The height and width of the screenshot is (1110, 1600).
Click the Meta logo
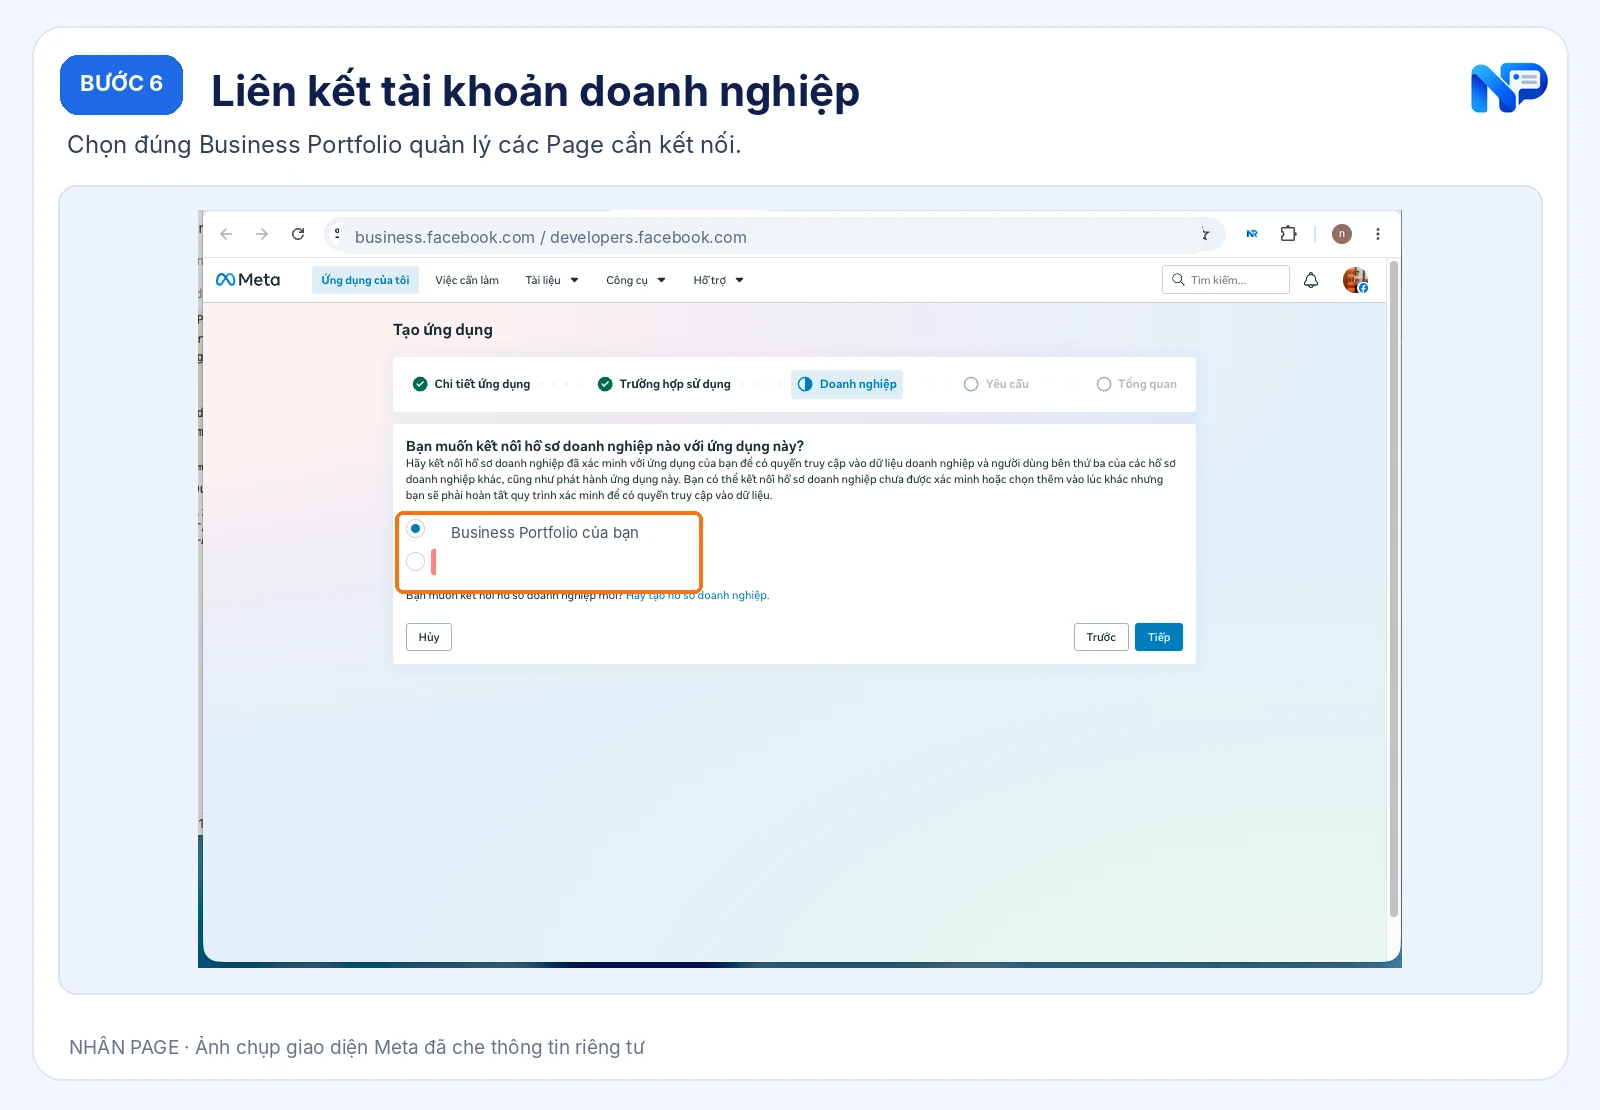point(248,280)
